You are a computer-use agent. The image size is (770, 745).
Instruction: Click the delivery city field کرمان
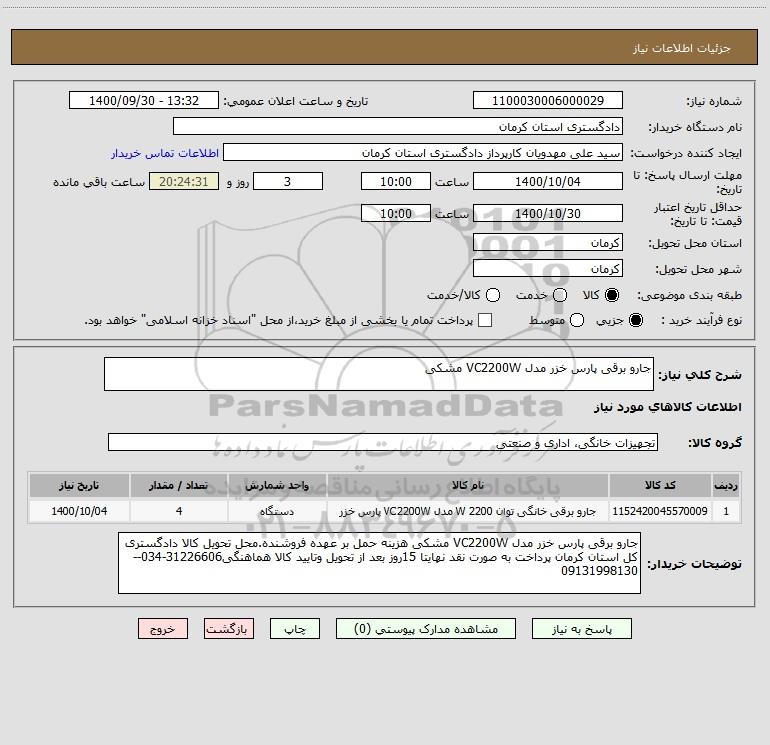pyautogui.click(x=548, y=268)
